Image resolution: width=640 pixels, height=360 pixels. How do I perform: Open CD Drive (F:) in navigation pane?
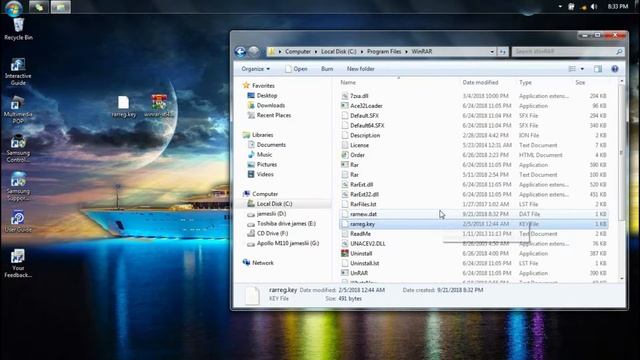click(268, 233)
